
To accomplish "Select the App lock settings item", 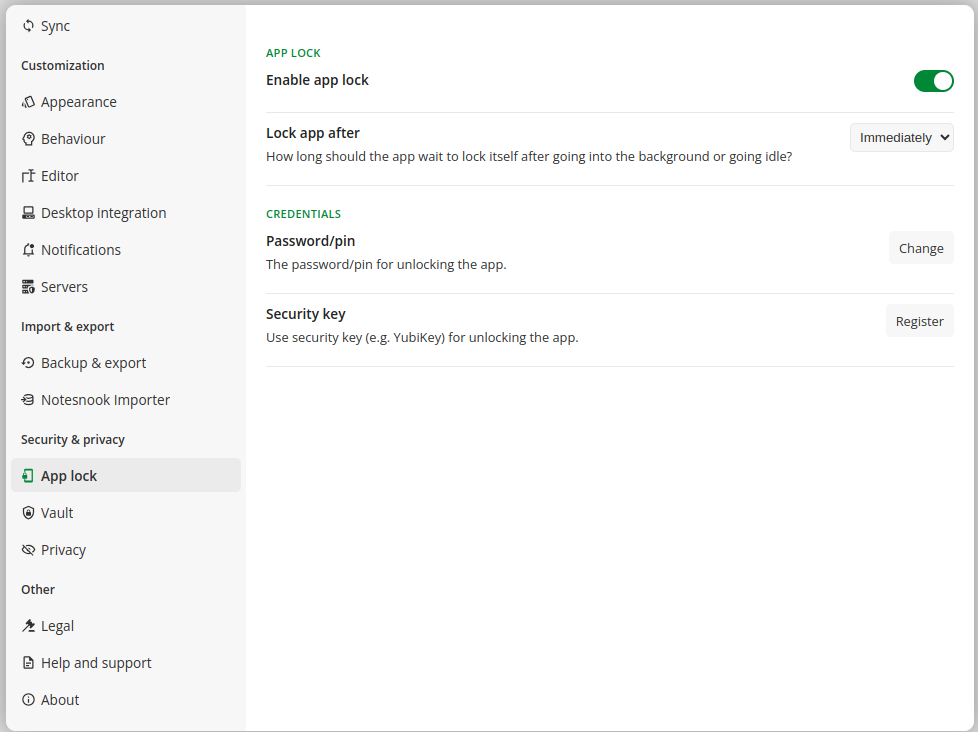I will click(x=69, y=476).
